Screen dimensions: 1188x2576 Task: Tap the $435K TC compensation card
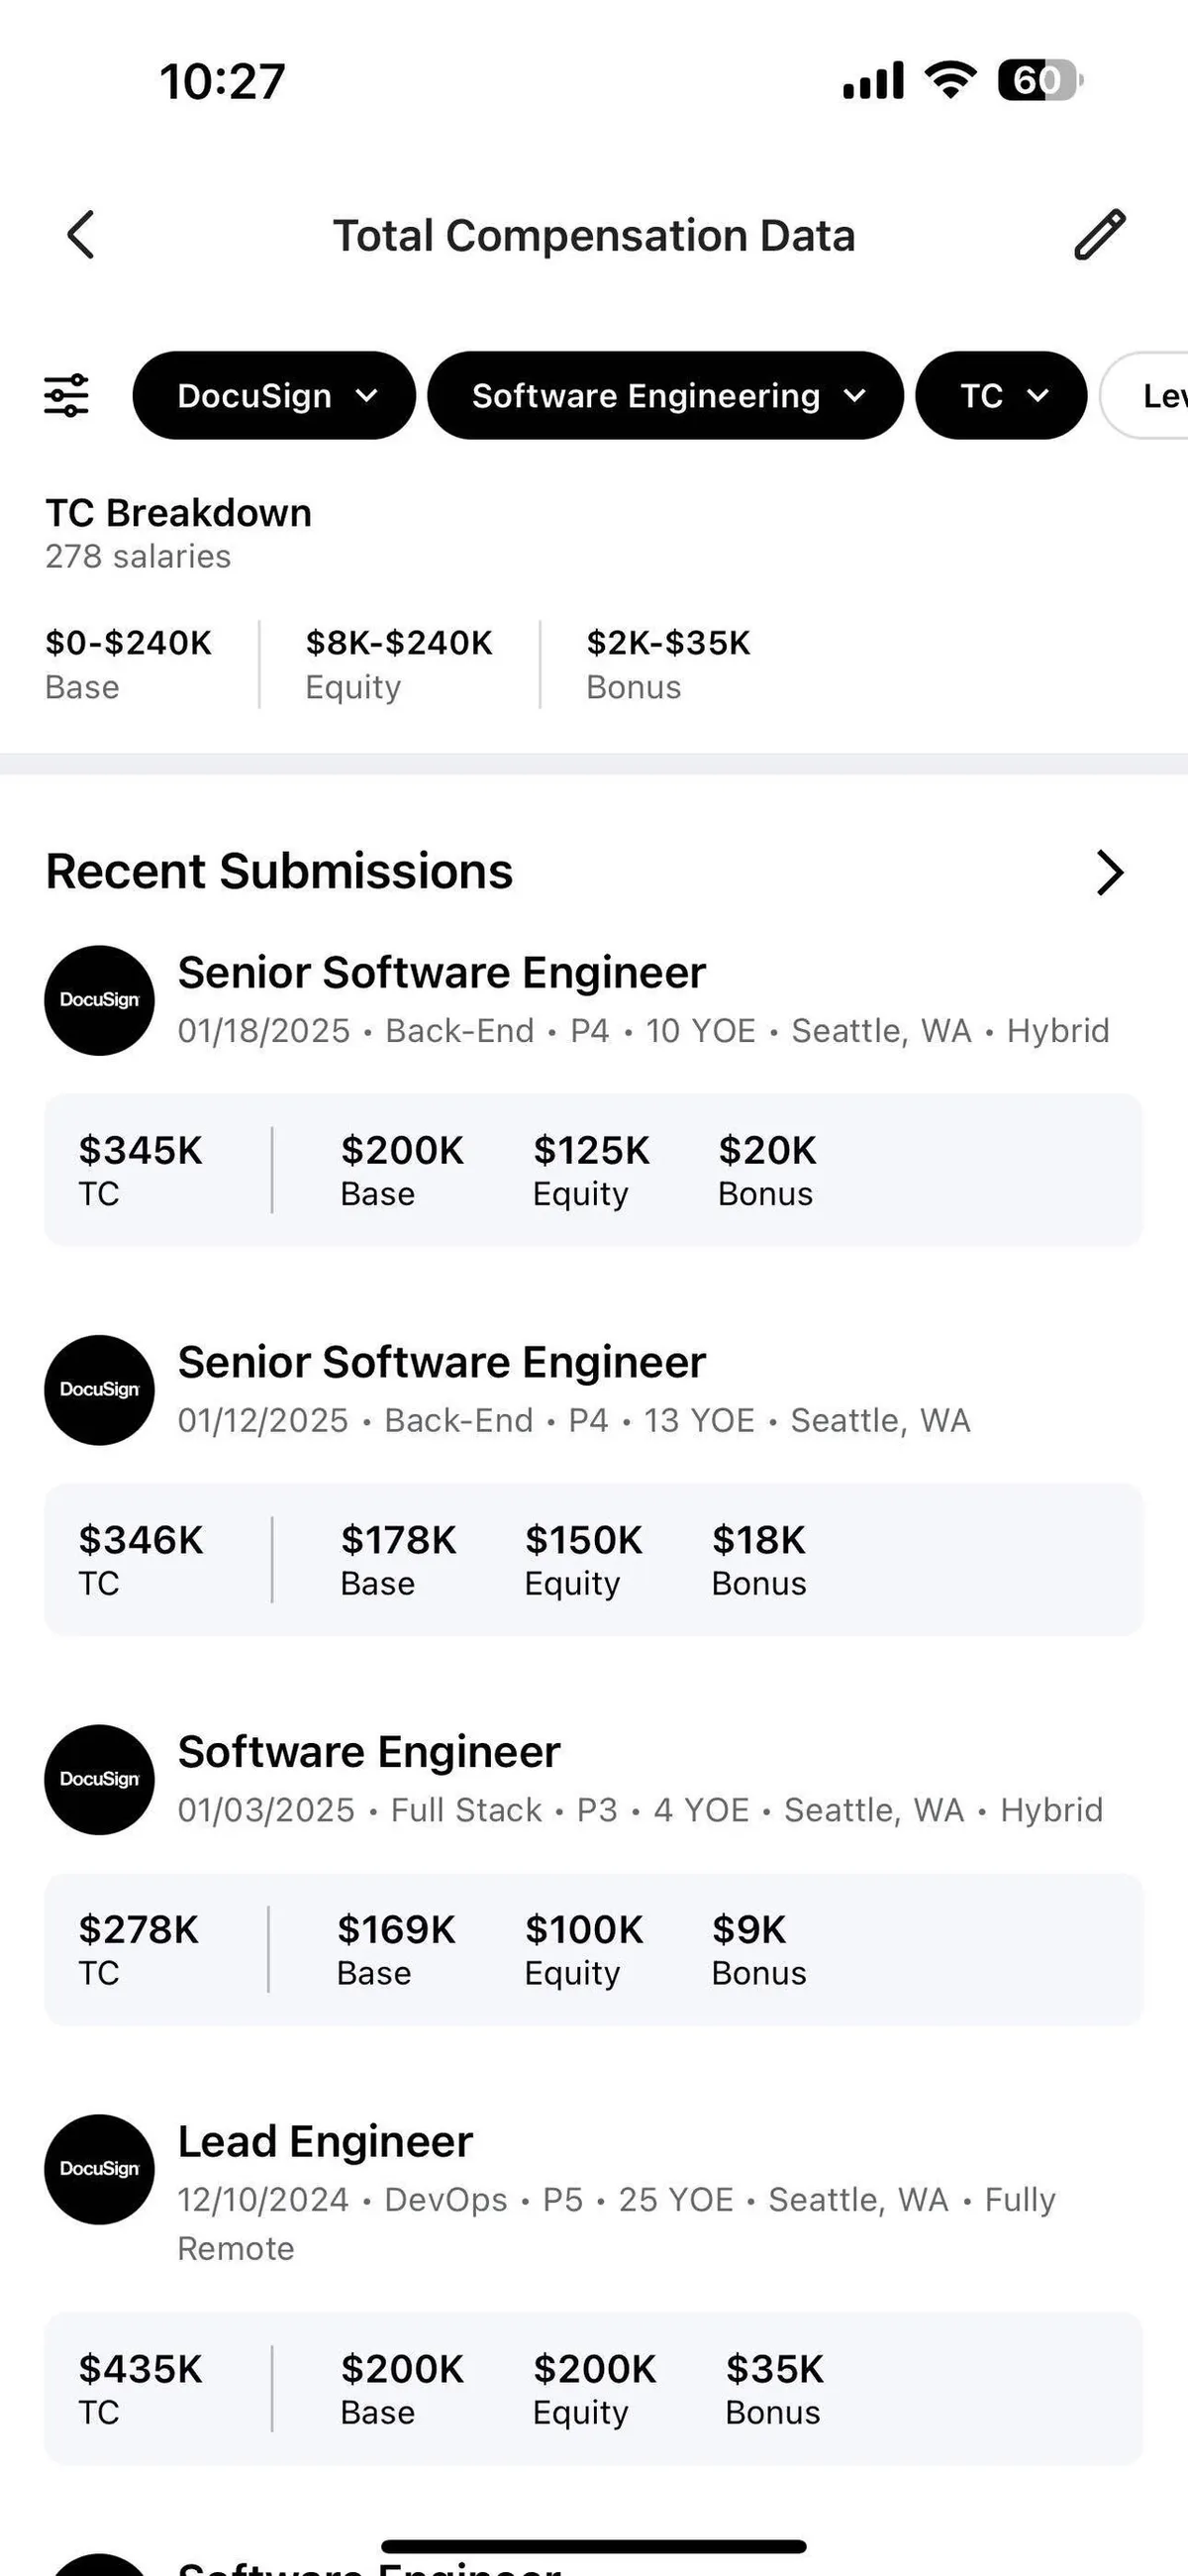tap(593, 2388)
